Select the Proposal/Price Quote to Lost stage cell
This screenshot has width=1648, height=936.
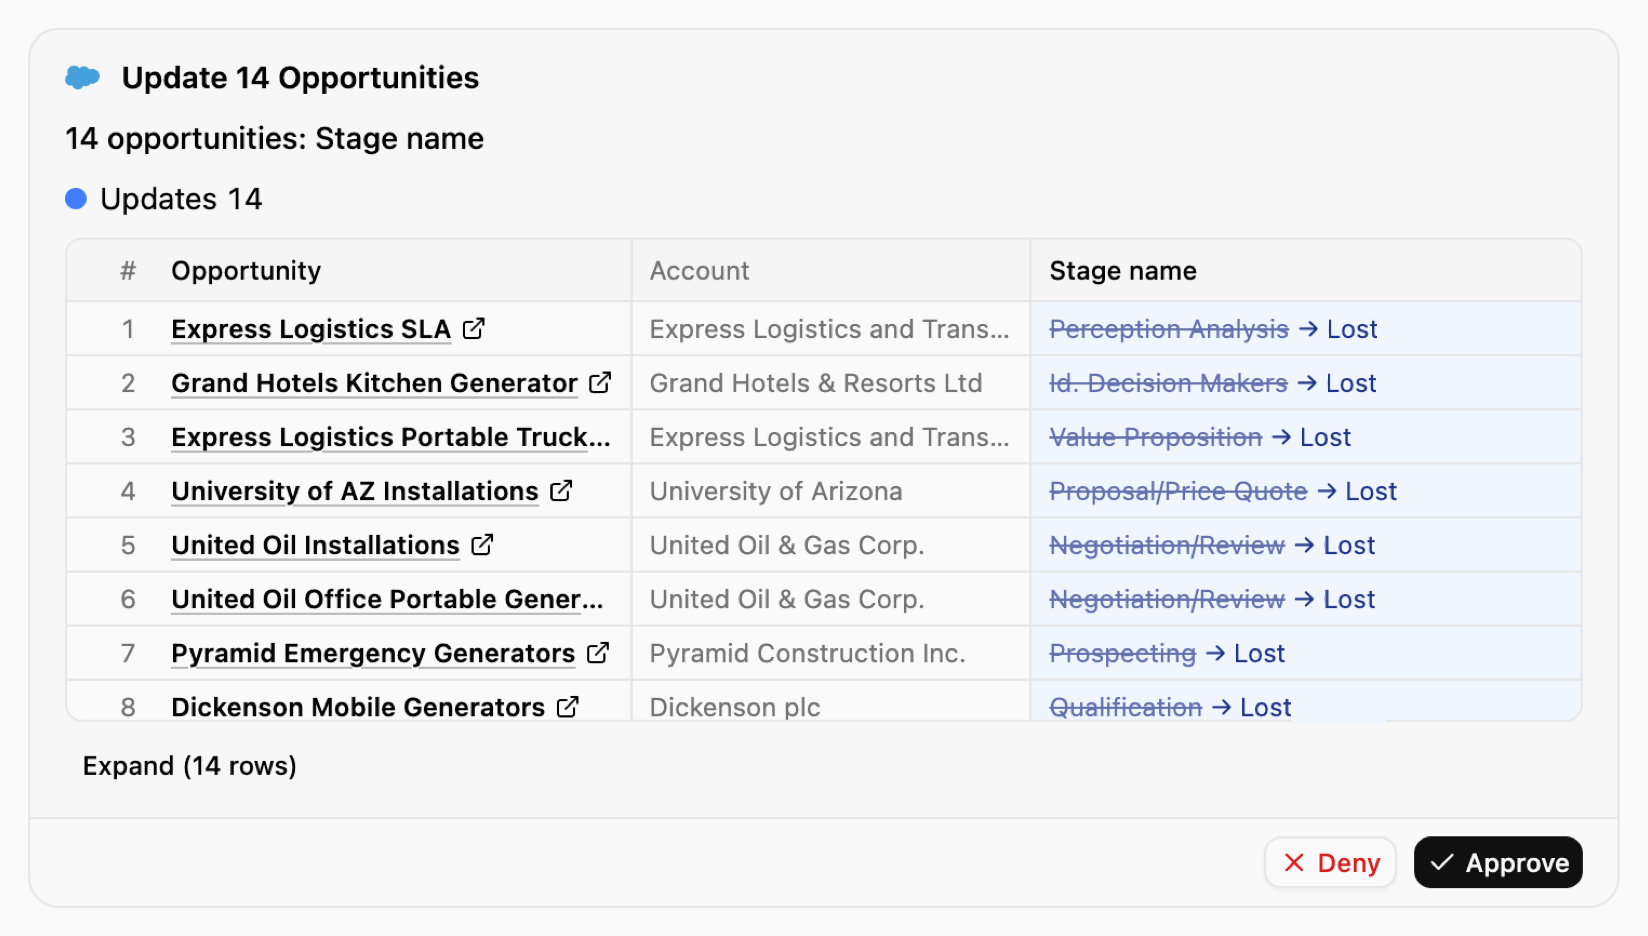[x=1306, y=491]
